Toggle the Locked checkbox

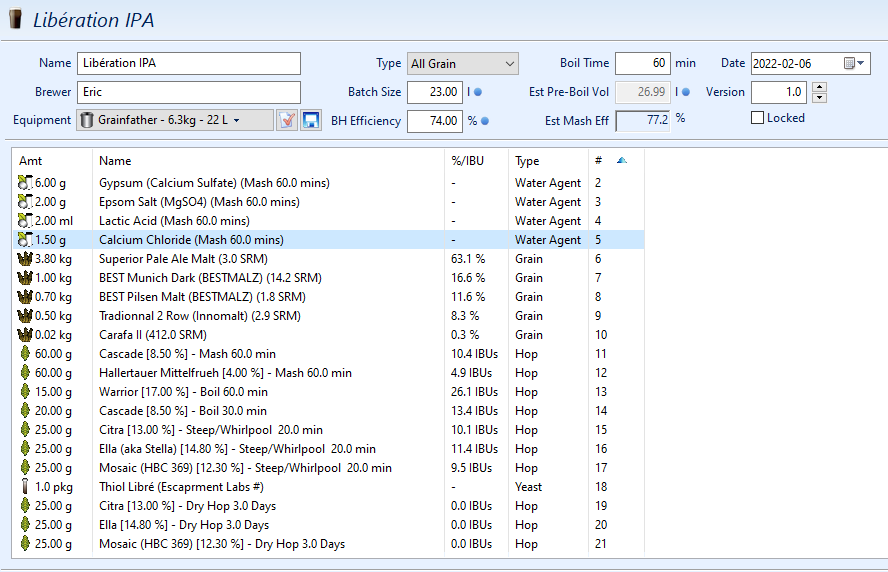757,118
